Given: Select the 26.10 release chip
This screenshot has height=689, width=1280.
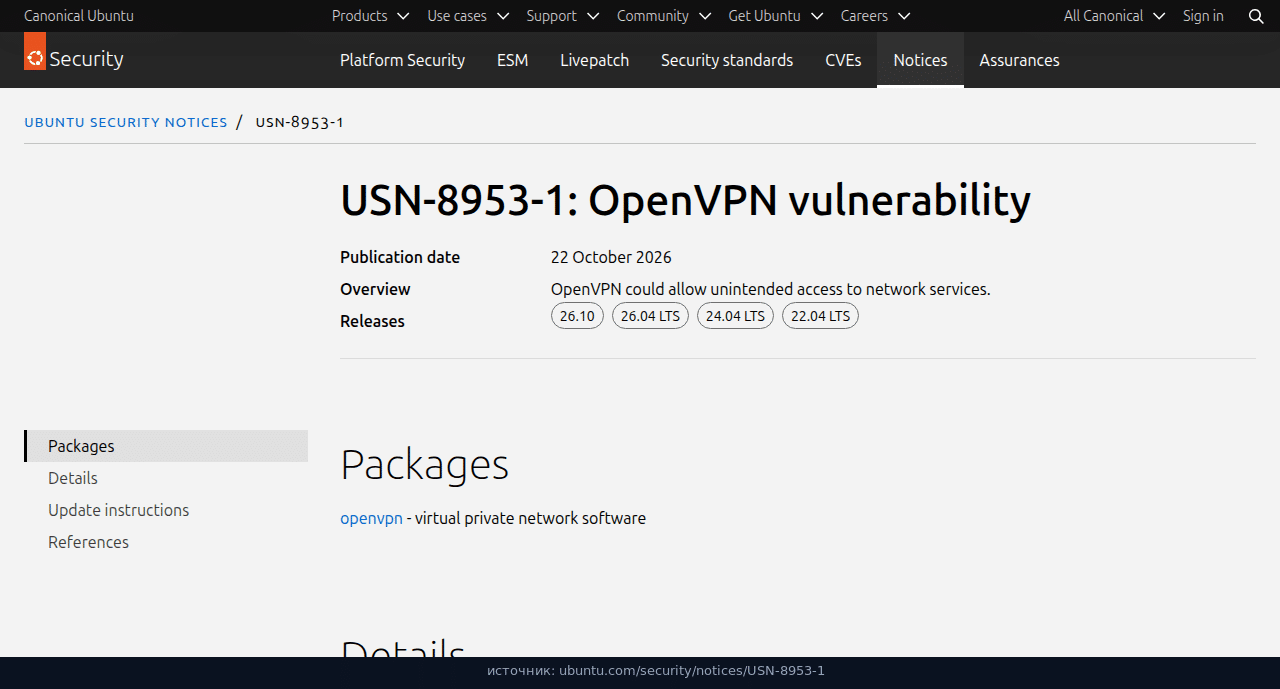Looking at the screenshot, I should [577, 316].
